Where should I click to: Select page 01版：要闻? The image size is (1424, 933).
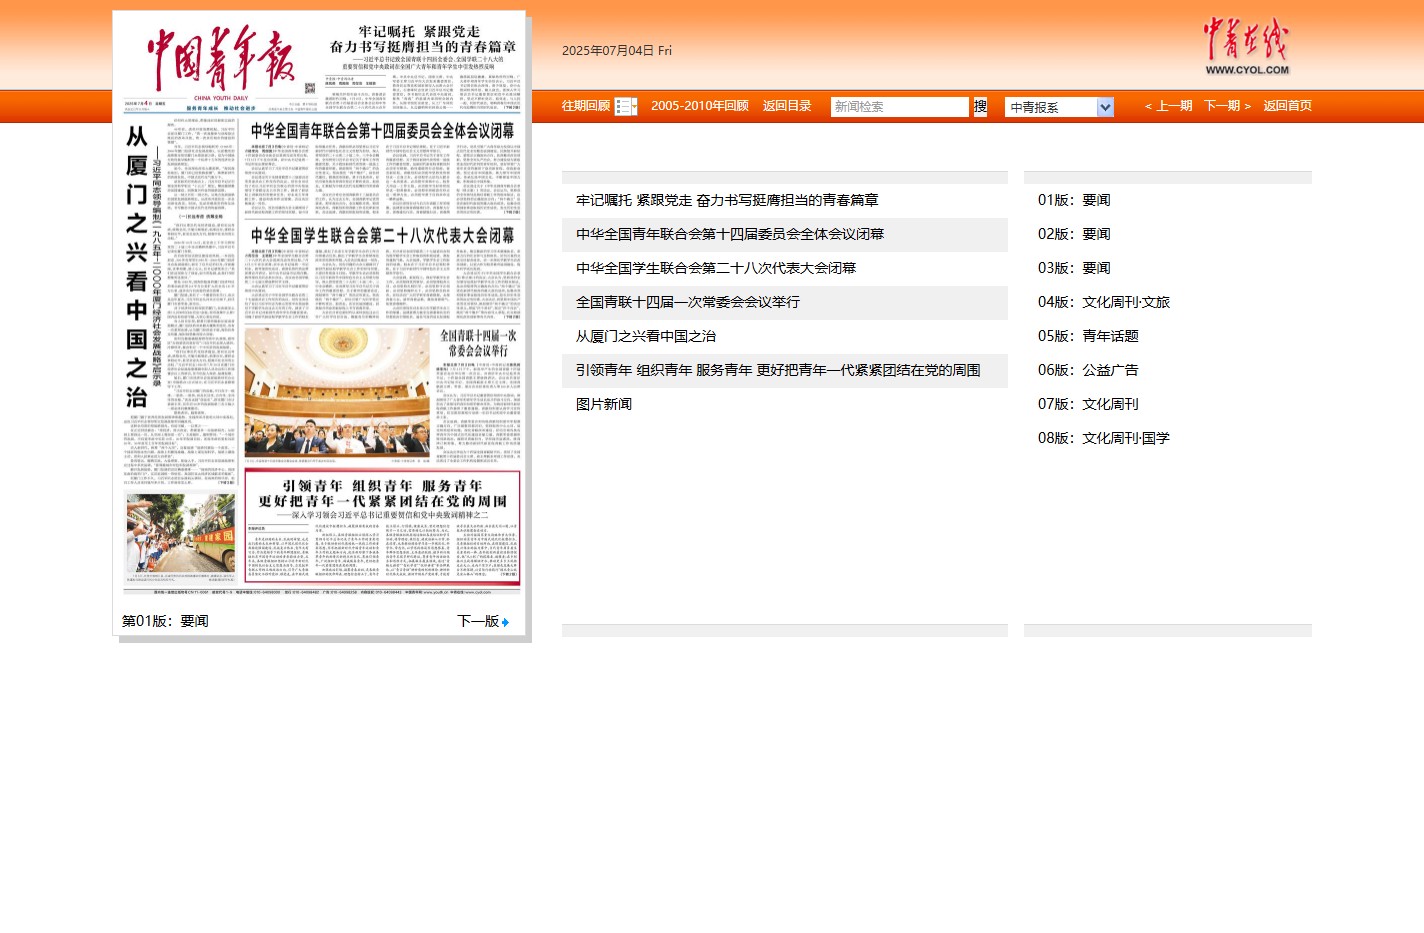pyautogui.click(x=1074, y=200)
